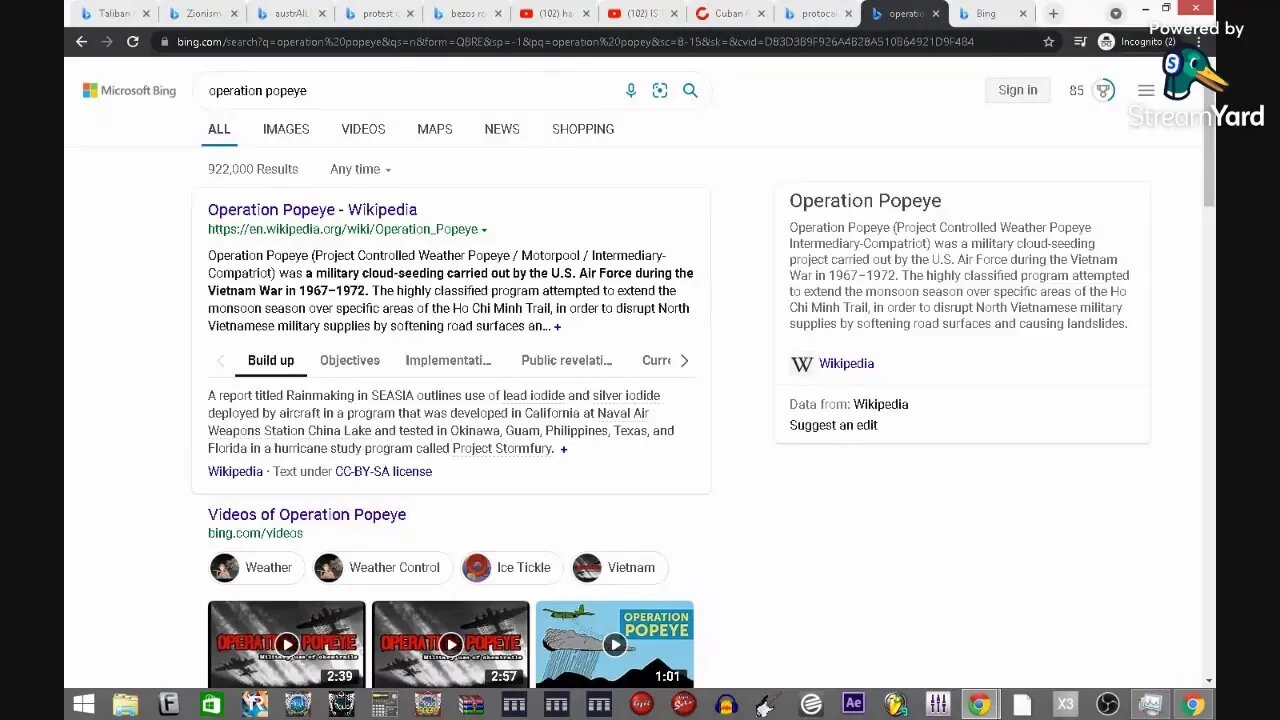This screenshot has width=1280, height=720.
Task: Play the 1:01 Operation Popeye video
Action: [615, 644]
